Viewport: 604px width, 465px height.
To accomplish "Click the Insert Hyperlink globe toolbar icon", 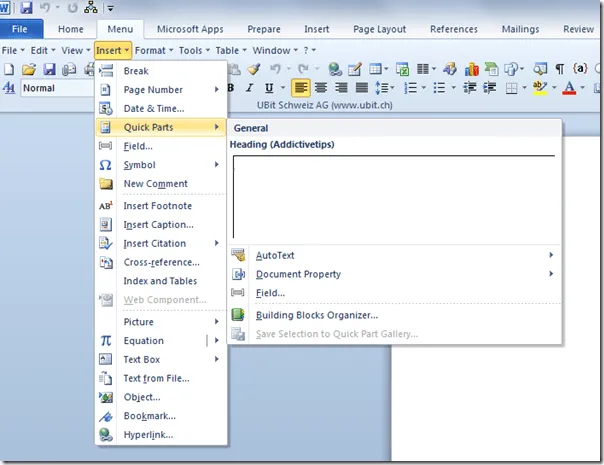I will click(x=335, y=69).
